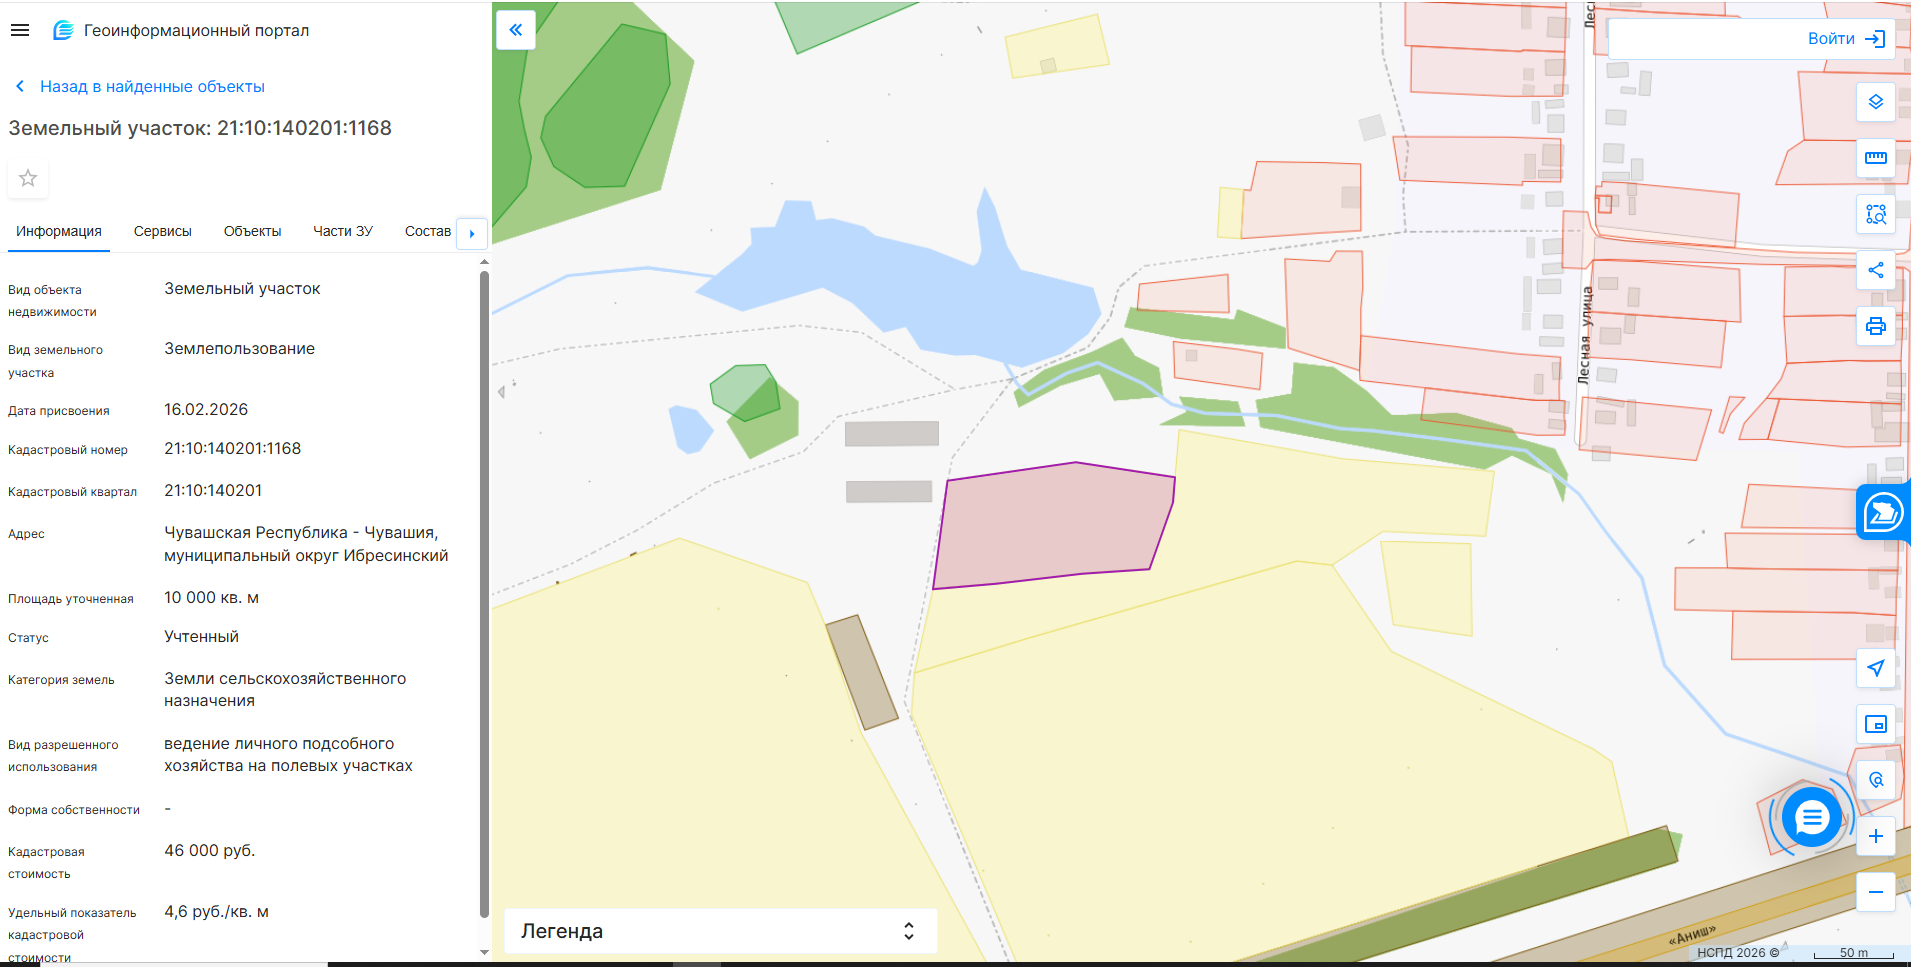Open the Части ЗУ tab
The image size is (1911, 967).
pos(342,231)
